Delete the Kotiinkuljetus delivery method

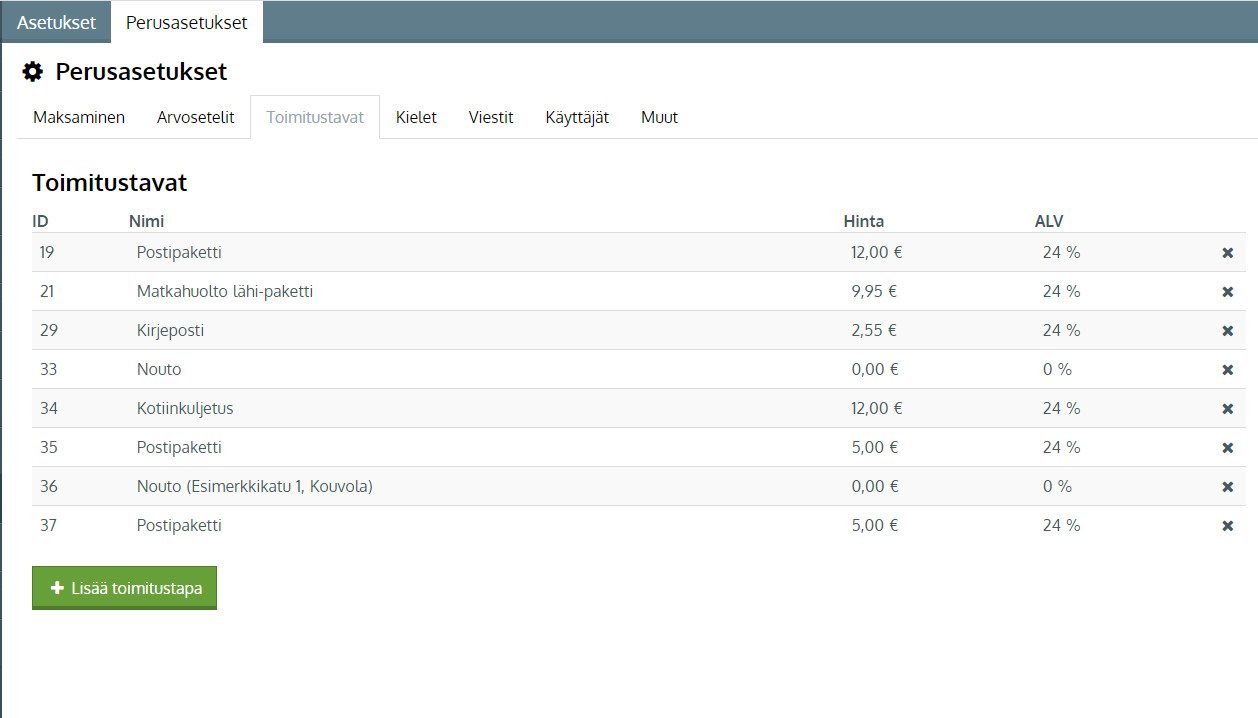click(x=1228, y=409)
